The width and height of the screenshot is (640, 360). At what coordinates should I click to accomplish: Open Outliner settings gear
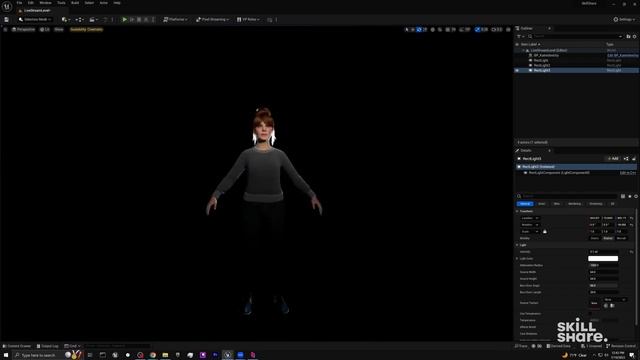(x=634, y=37)
